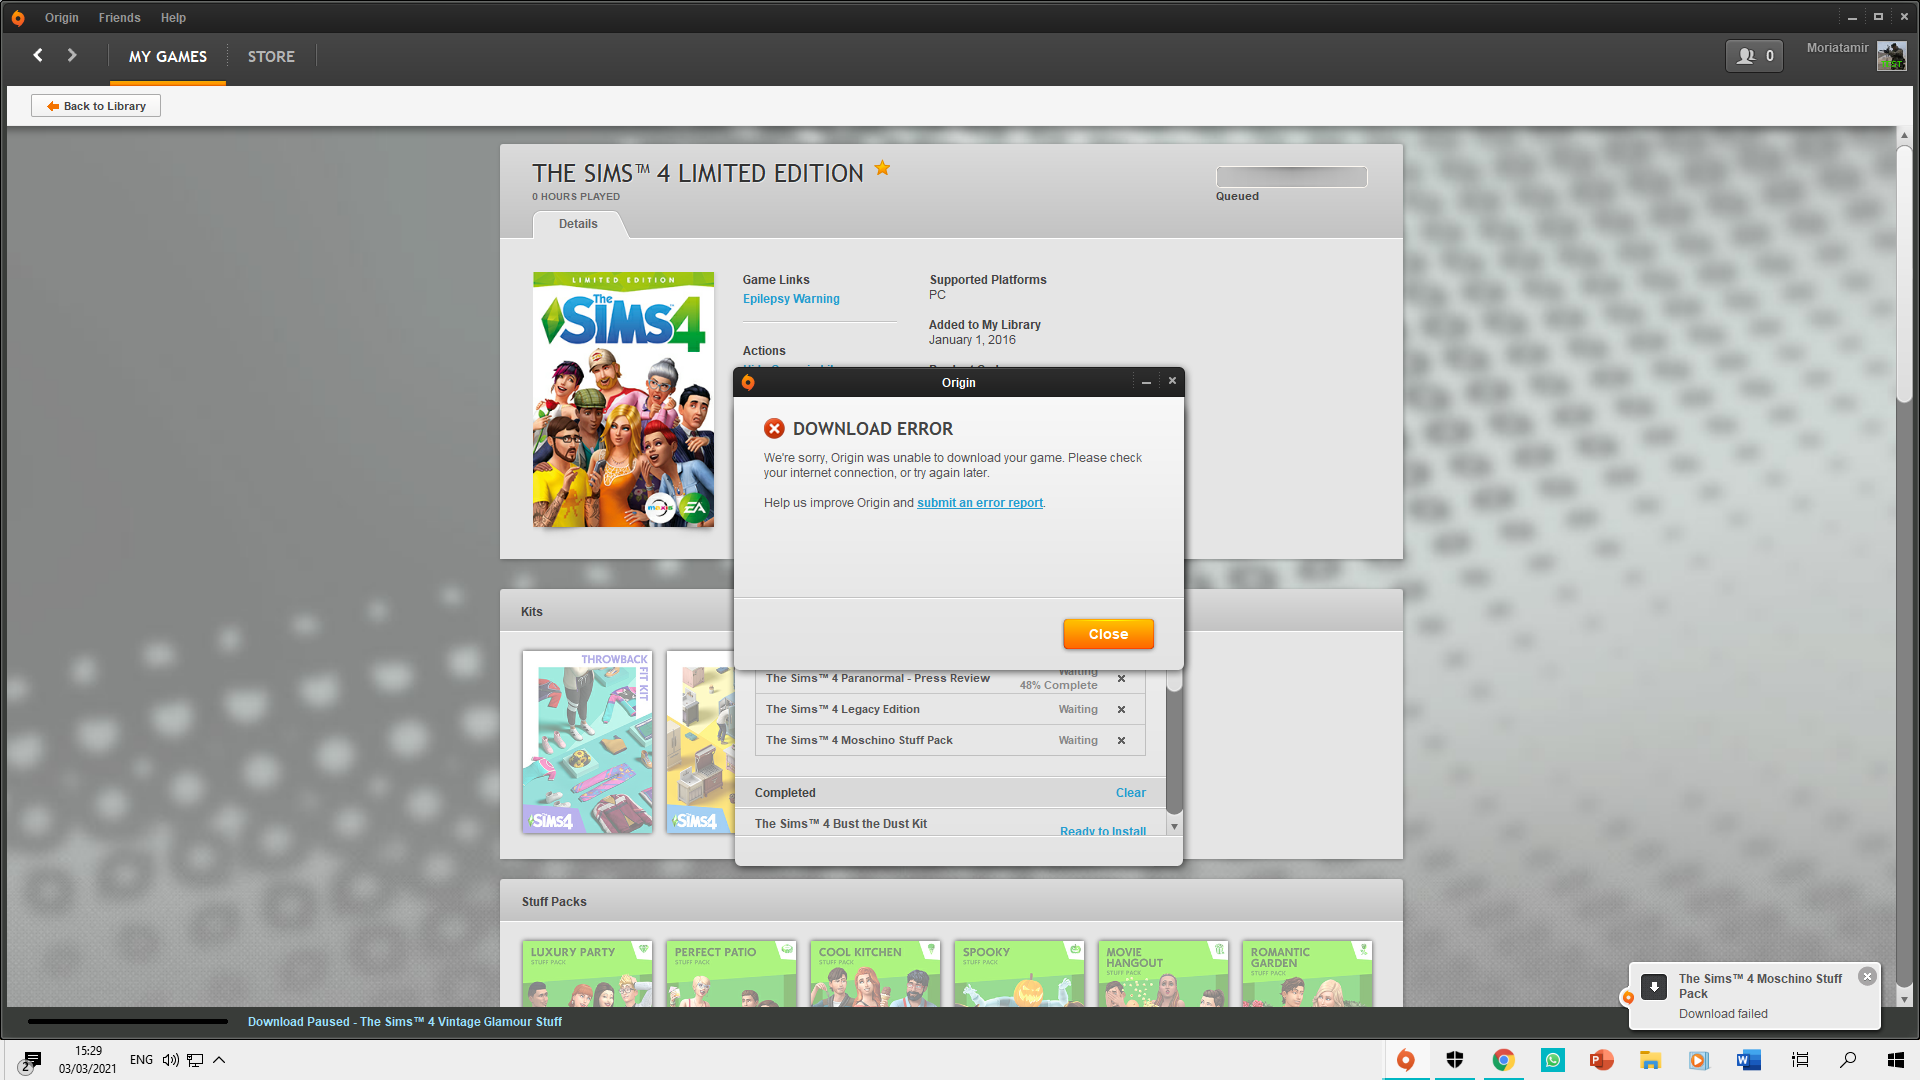The image size is (1920, 1080).
Task: Click the forward navigation arrow
Action: (x=72, y=56)
